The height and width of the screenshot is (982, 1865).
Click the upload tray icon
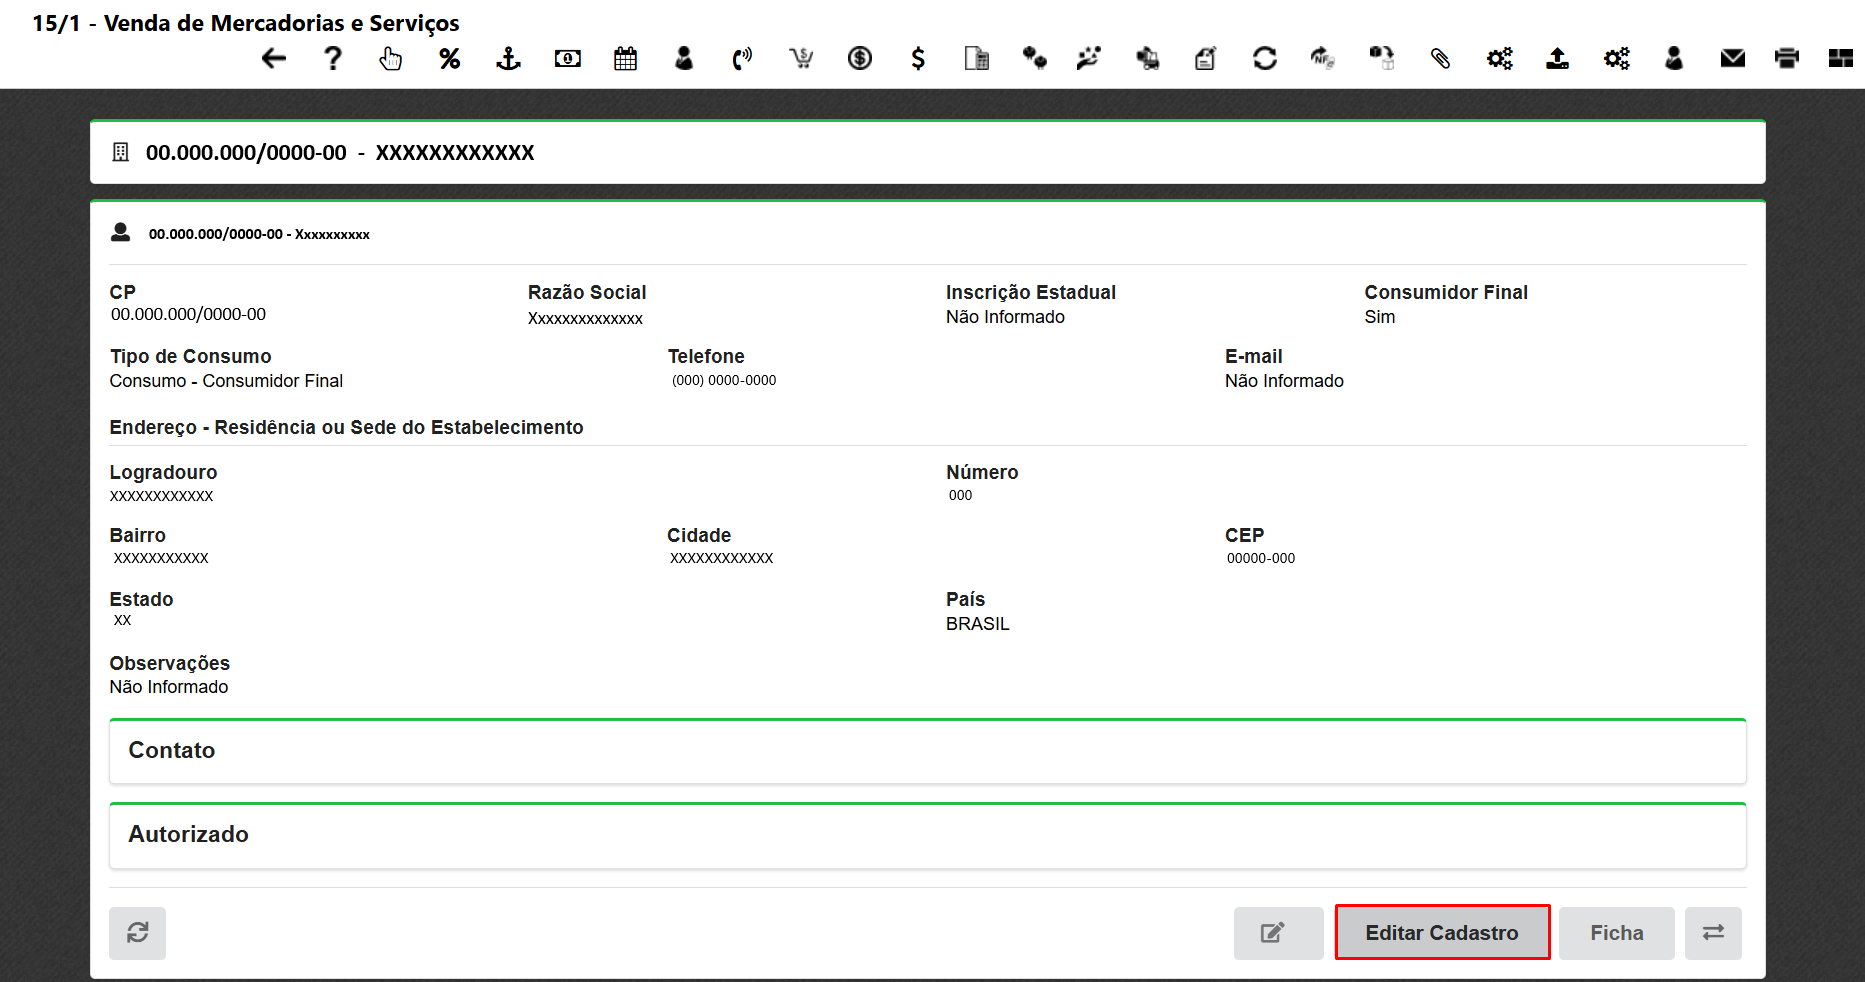[1557, 59]
